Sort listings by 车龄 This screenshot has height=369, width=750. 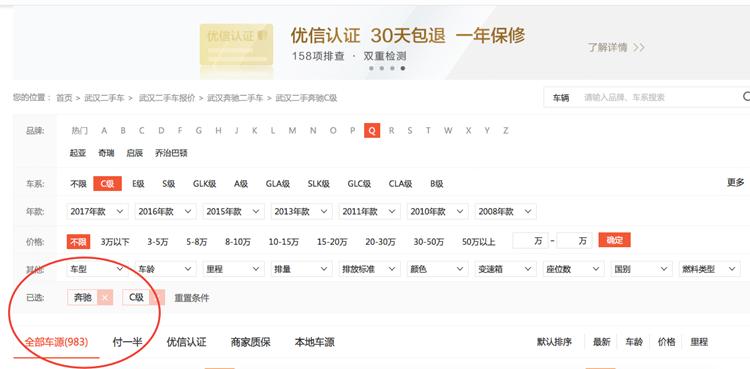pos(634,342)
